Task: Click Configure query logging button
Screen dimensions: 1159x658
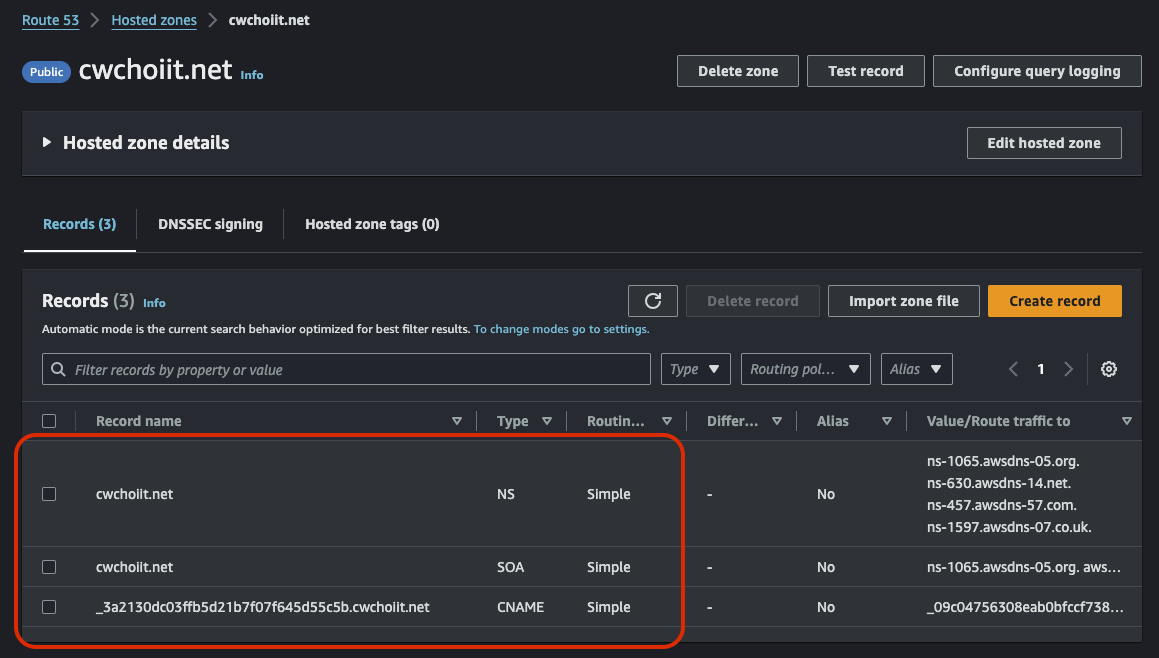Action: (x=1037, y=71)
